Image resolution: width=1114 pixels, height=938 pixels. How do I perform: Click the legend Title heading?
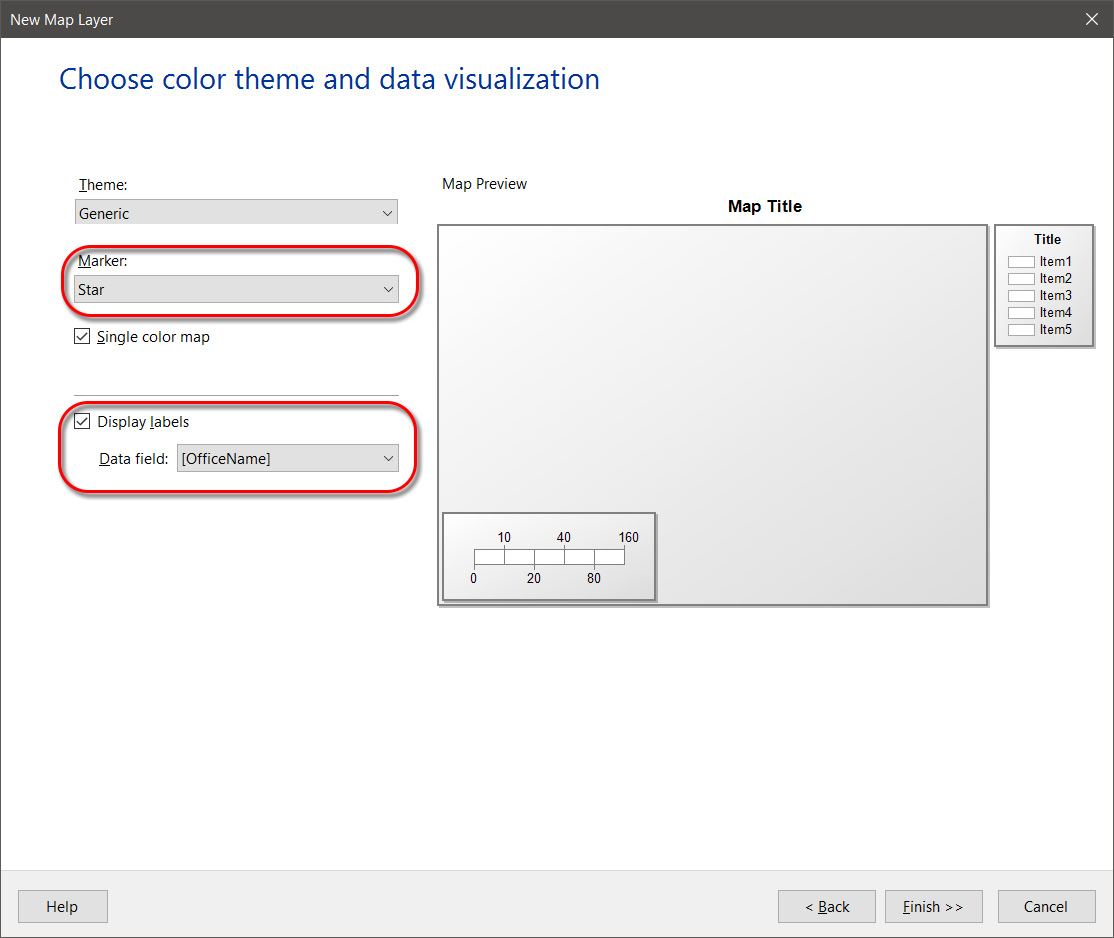point(1047,239)
